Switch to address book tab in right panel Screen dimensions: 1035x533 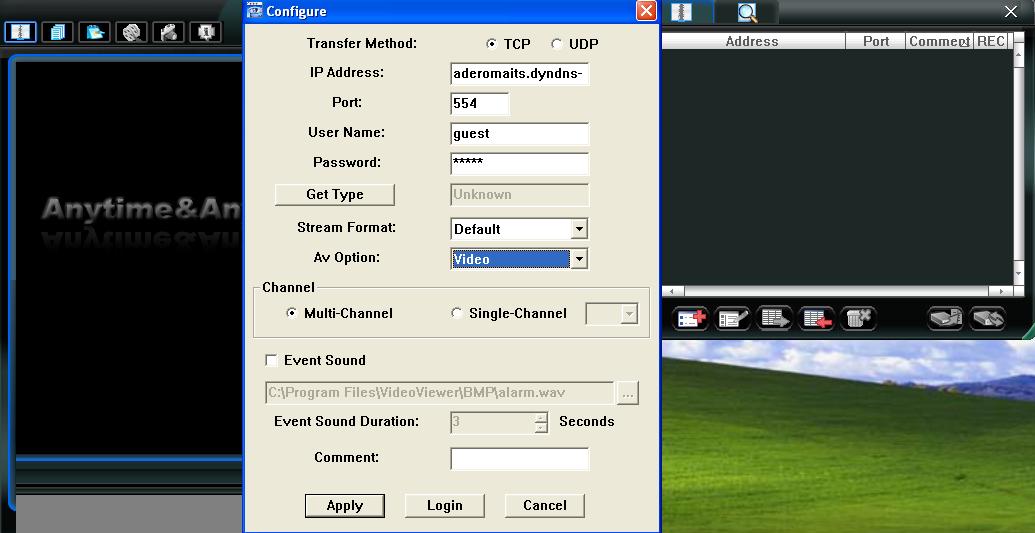(682, 12)
